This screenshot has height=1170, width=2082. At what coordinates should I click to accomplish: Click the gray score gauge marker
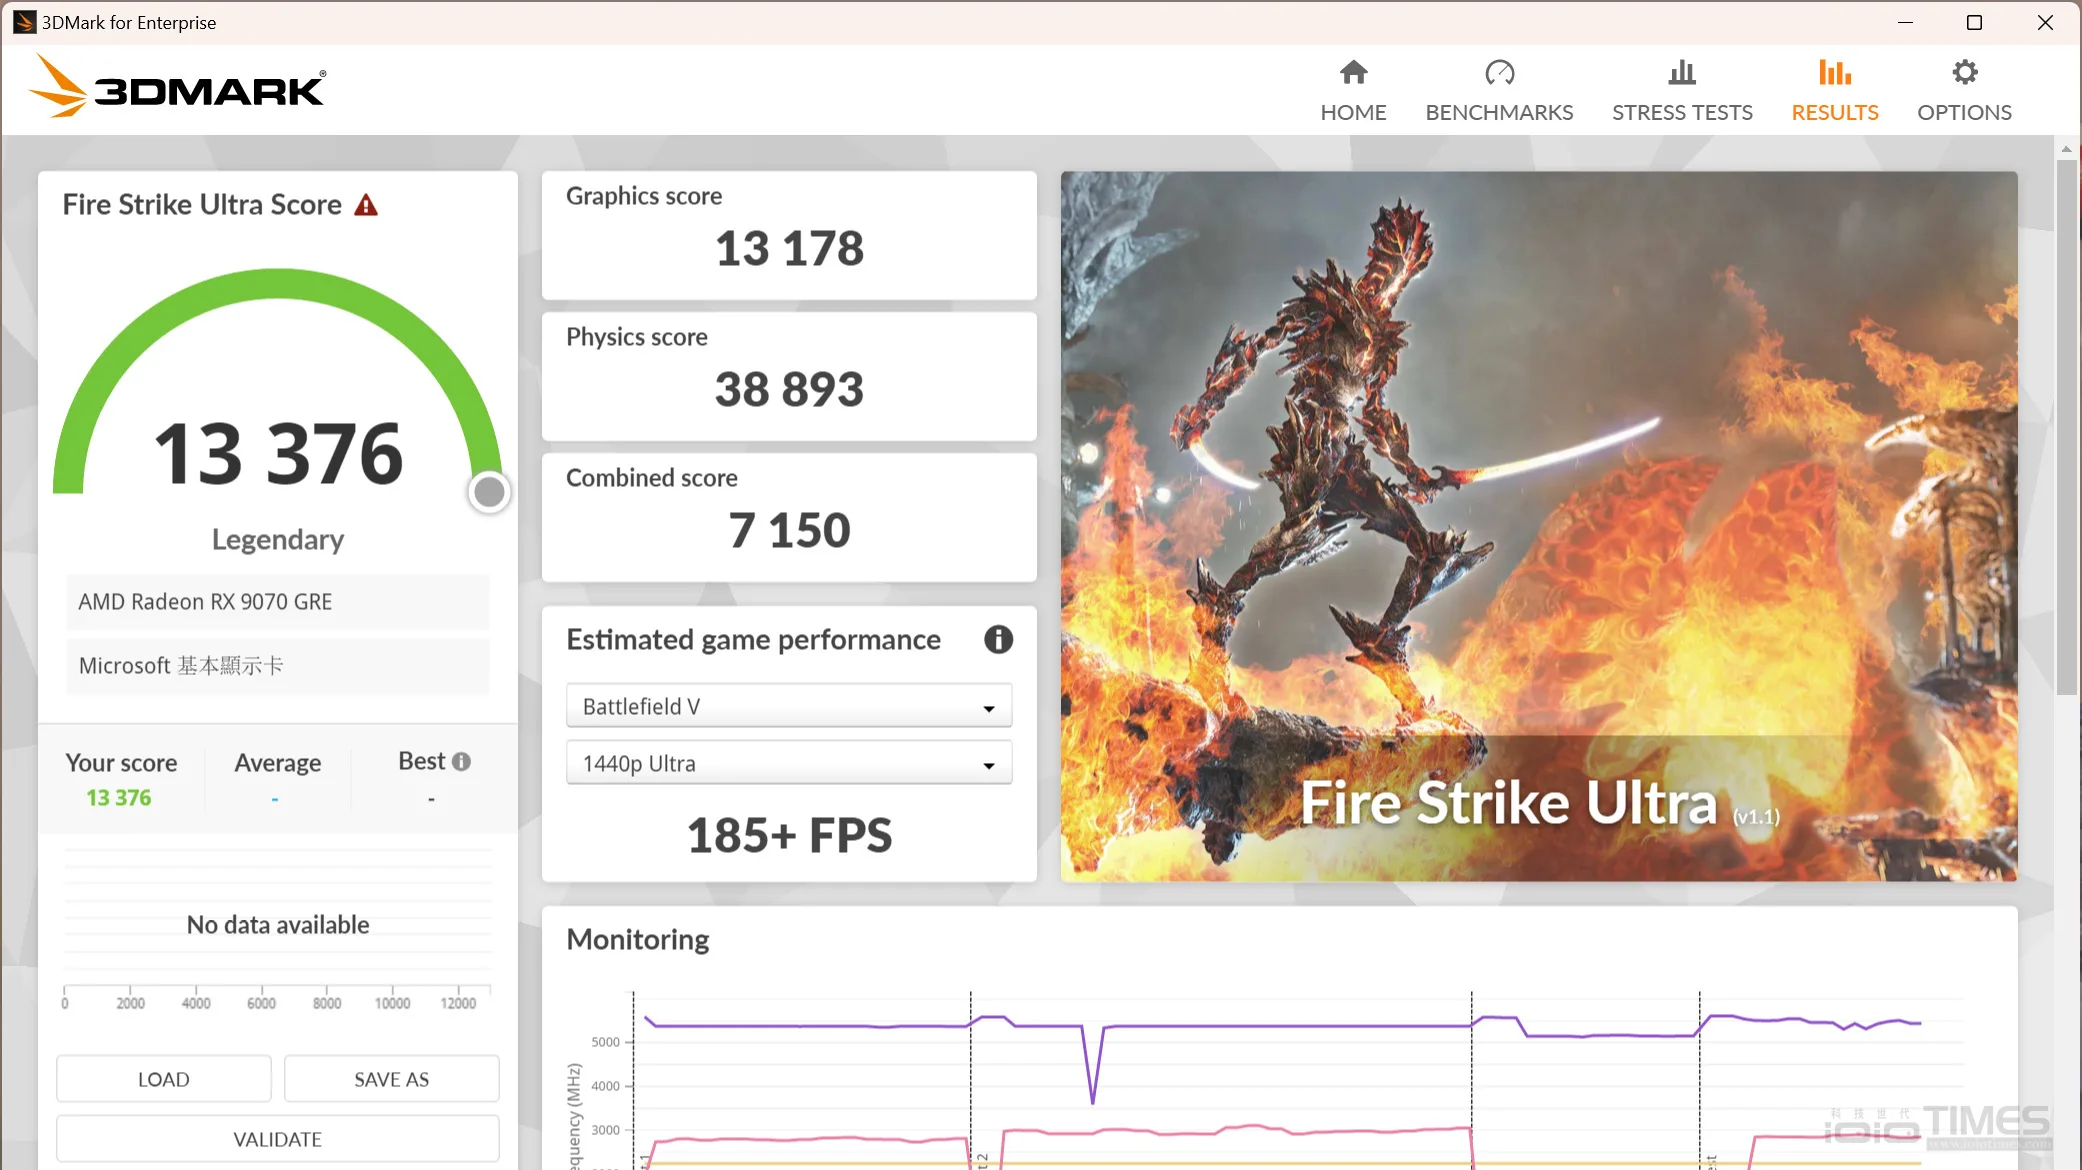489,492
